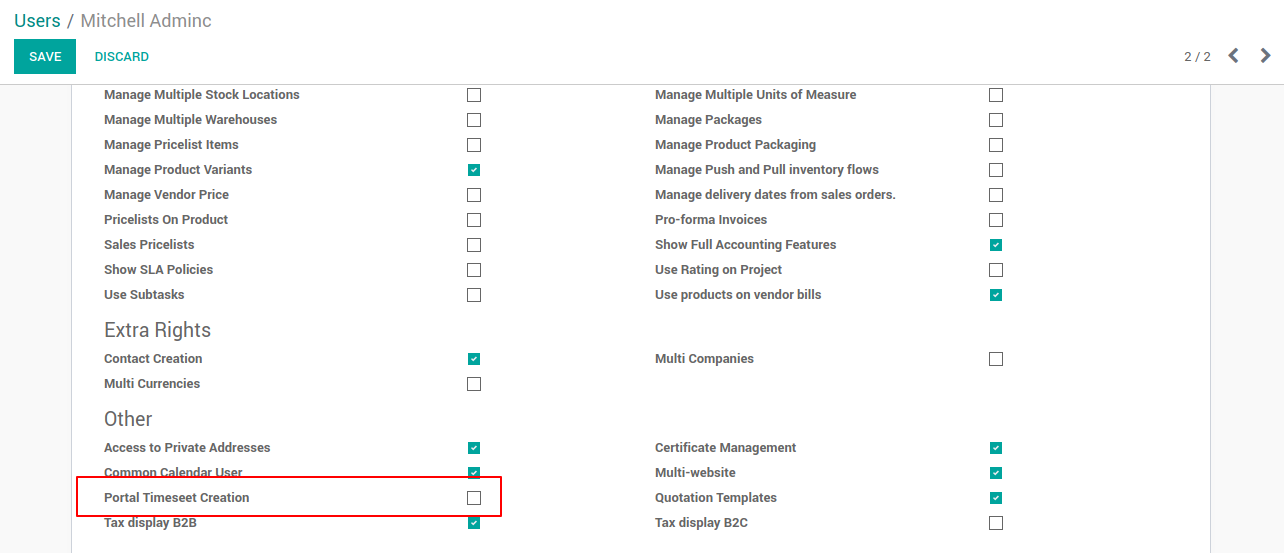Click the Save button
This screenshot has height=553, width=1284.
[x=45, y=57]
